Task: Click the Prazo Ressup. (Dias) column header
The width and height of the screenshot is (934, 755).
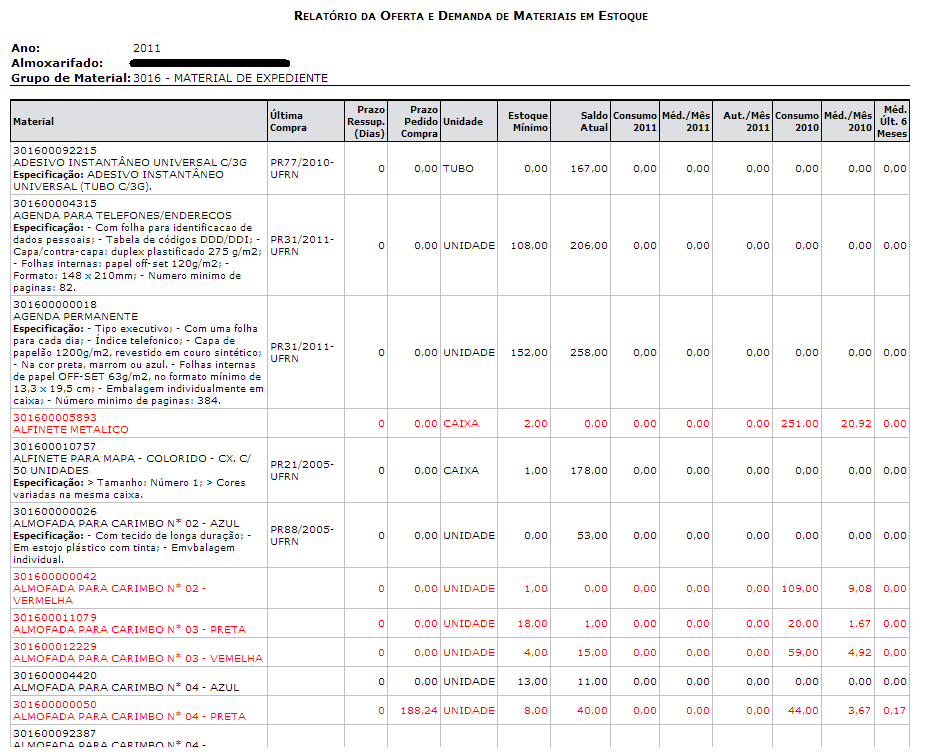Action: pos(366,122)
